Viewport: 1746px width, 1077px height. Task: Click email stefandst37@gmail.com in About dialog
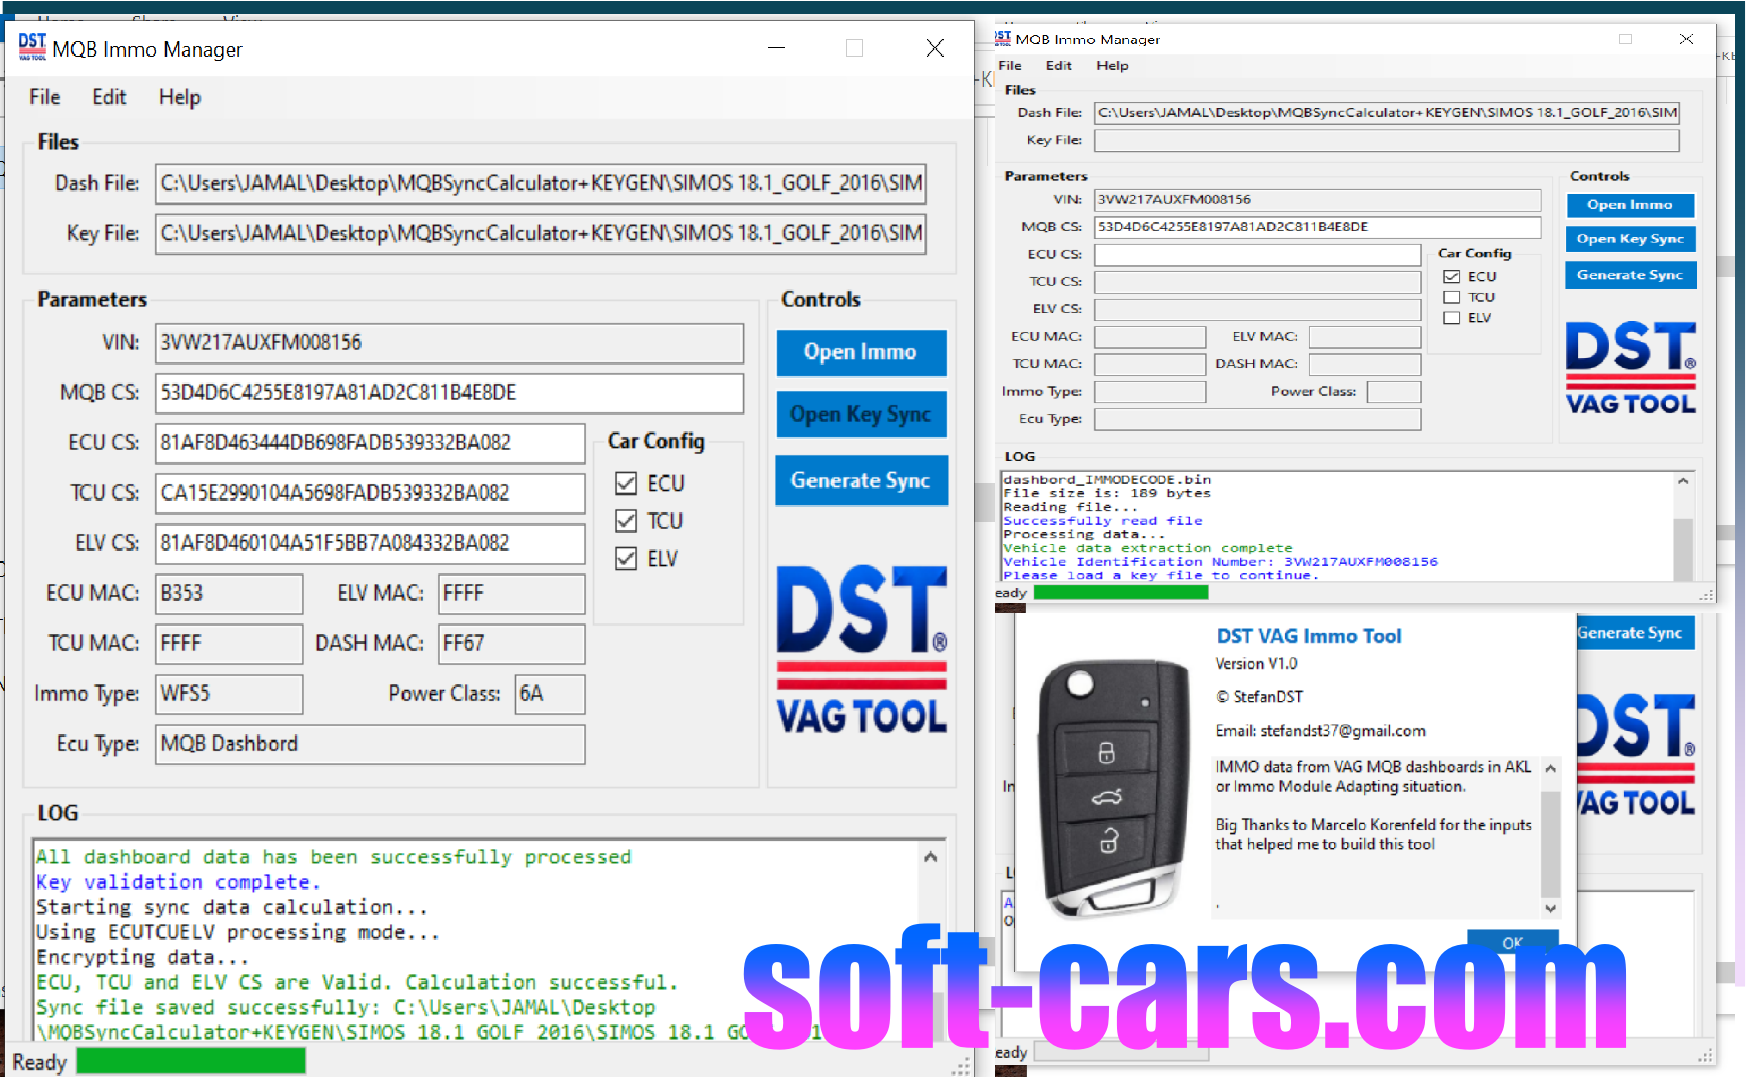click(x=1343, y=731)
